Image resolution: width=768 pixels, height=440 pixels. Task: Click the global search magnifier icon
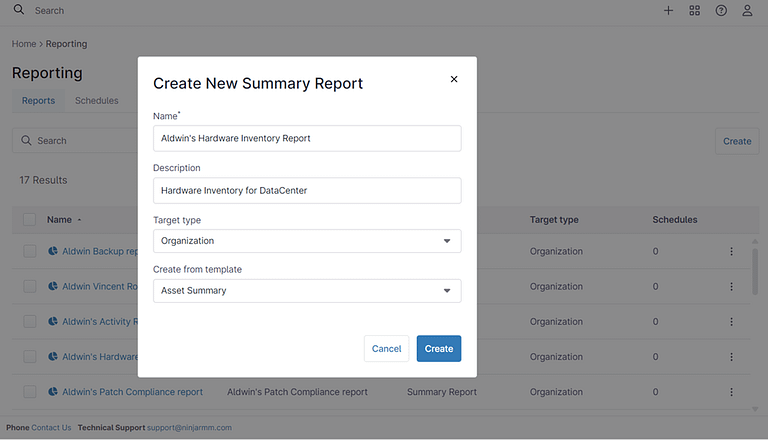pos(19,9)
